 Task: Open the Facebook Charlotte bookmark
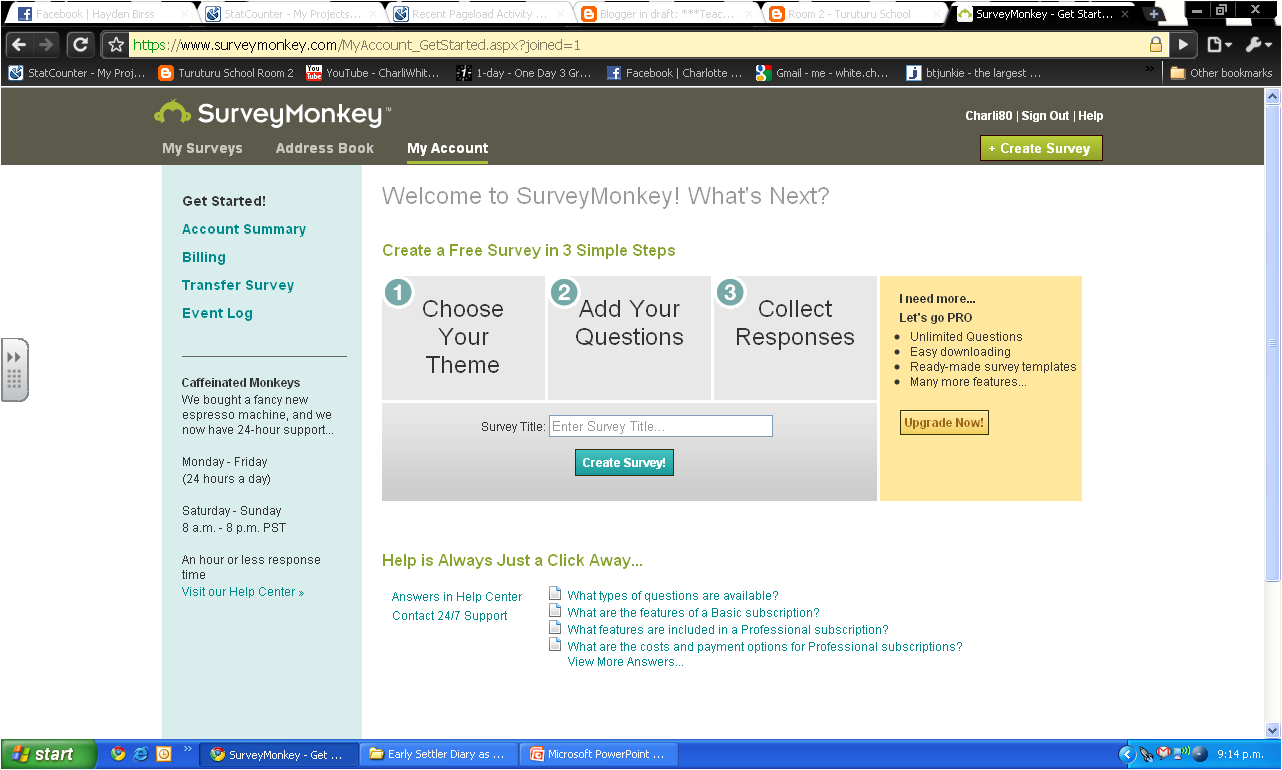pos(674,73)
